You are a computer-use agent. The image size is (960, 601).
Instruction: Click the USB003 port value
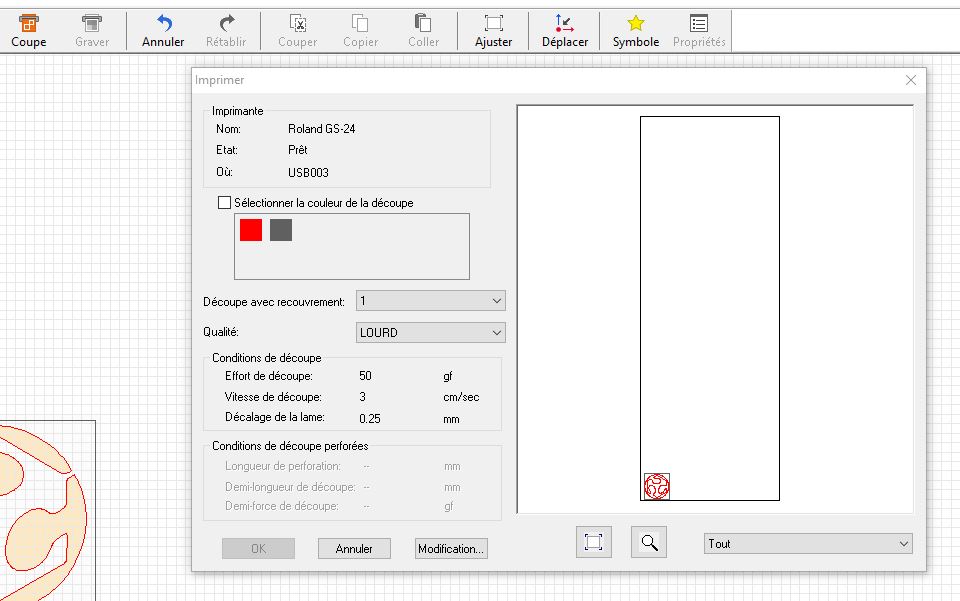click(308, 173)
